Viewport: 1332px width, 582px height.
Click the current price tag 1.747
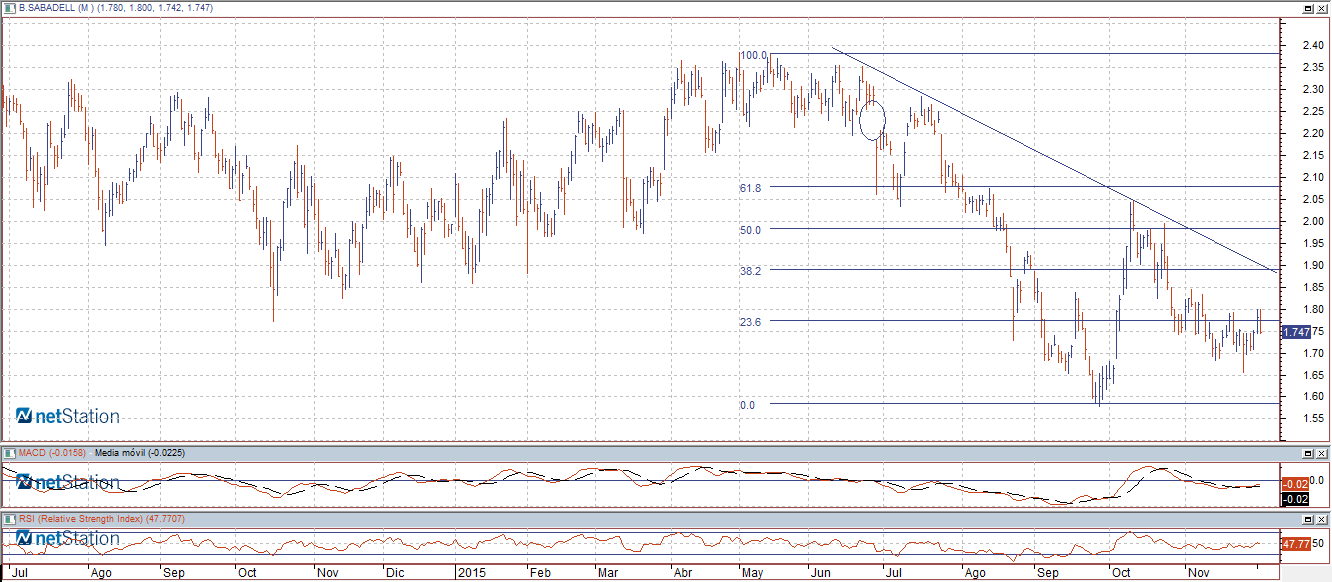[x=1295, y=332]
